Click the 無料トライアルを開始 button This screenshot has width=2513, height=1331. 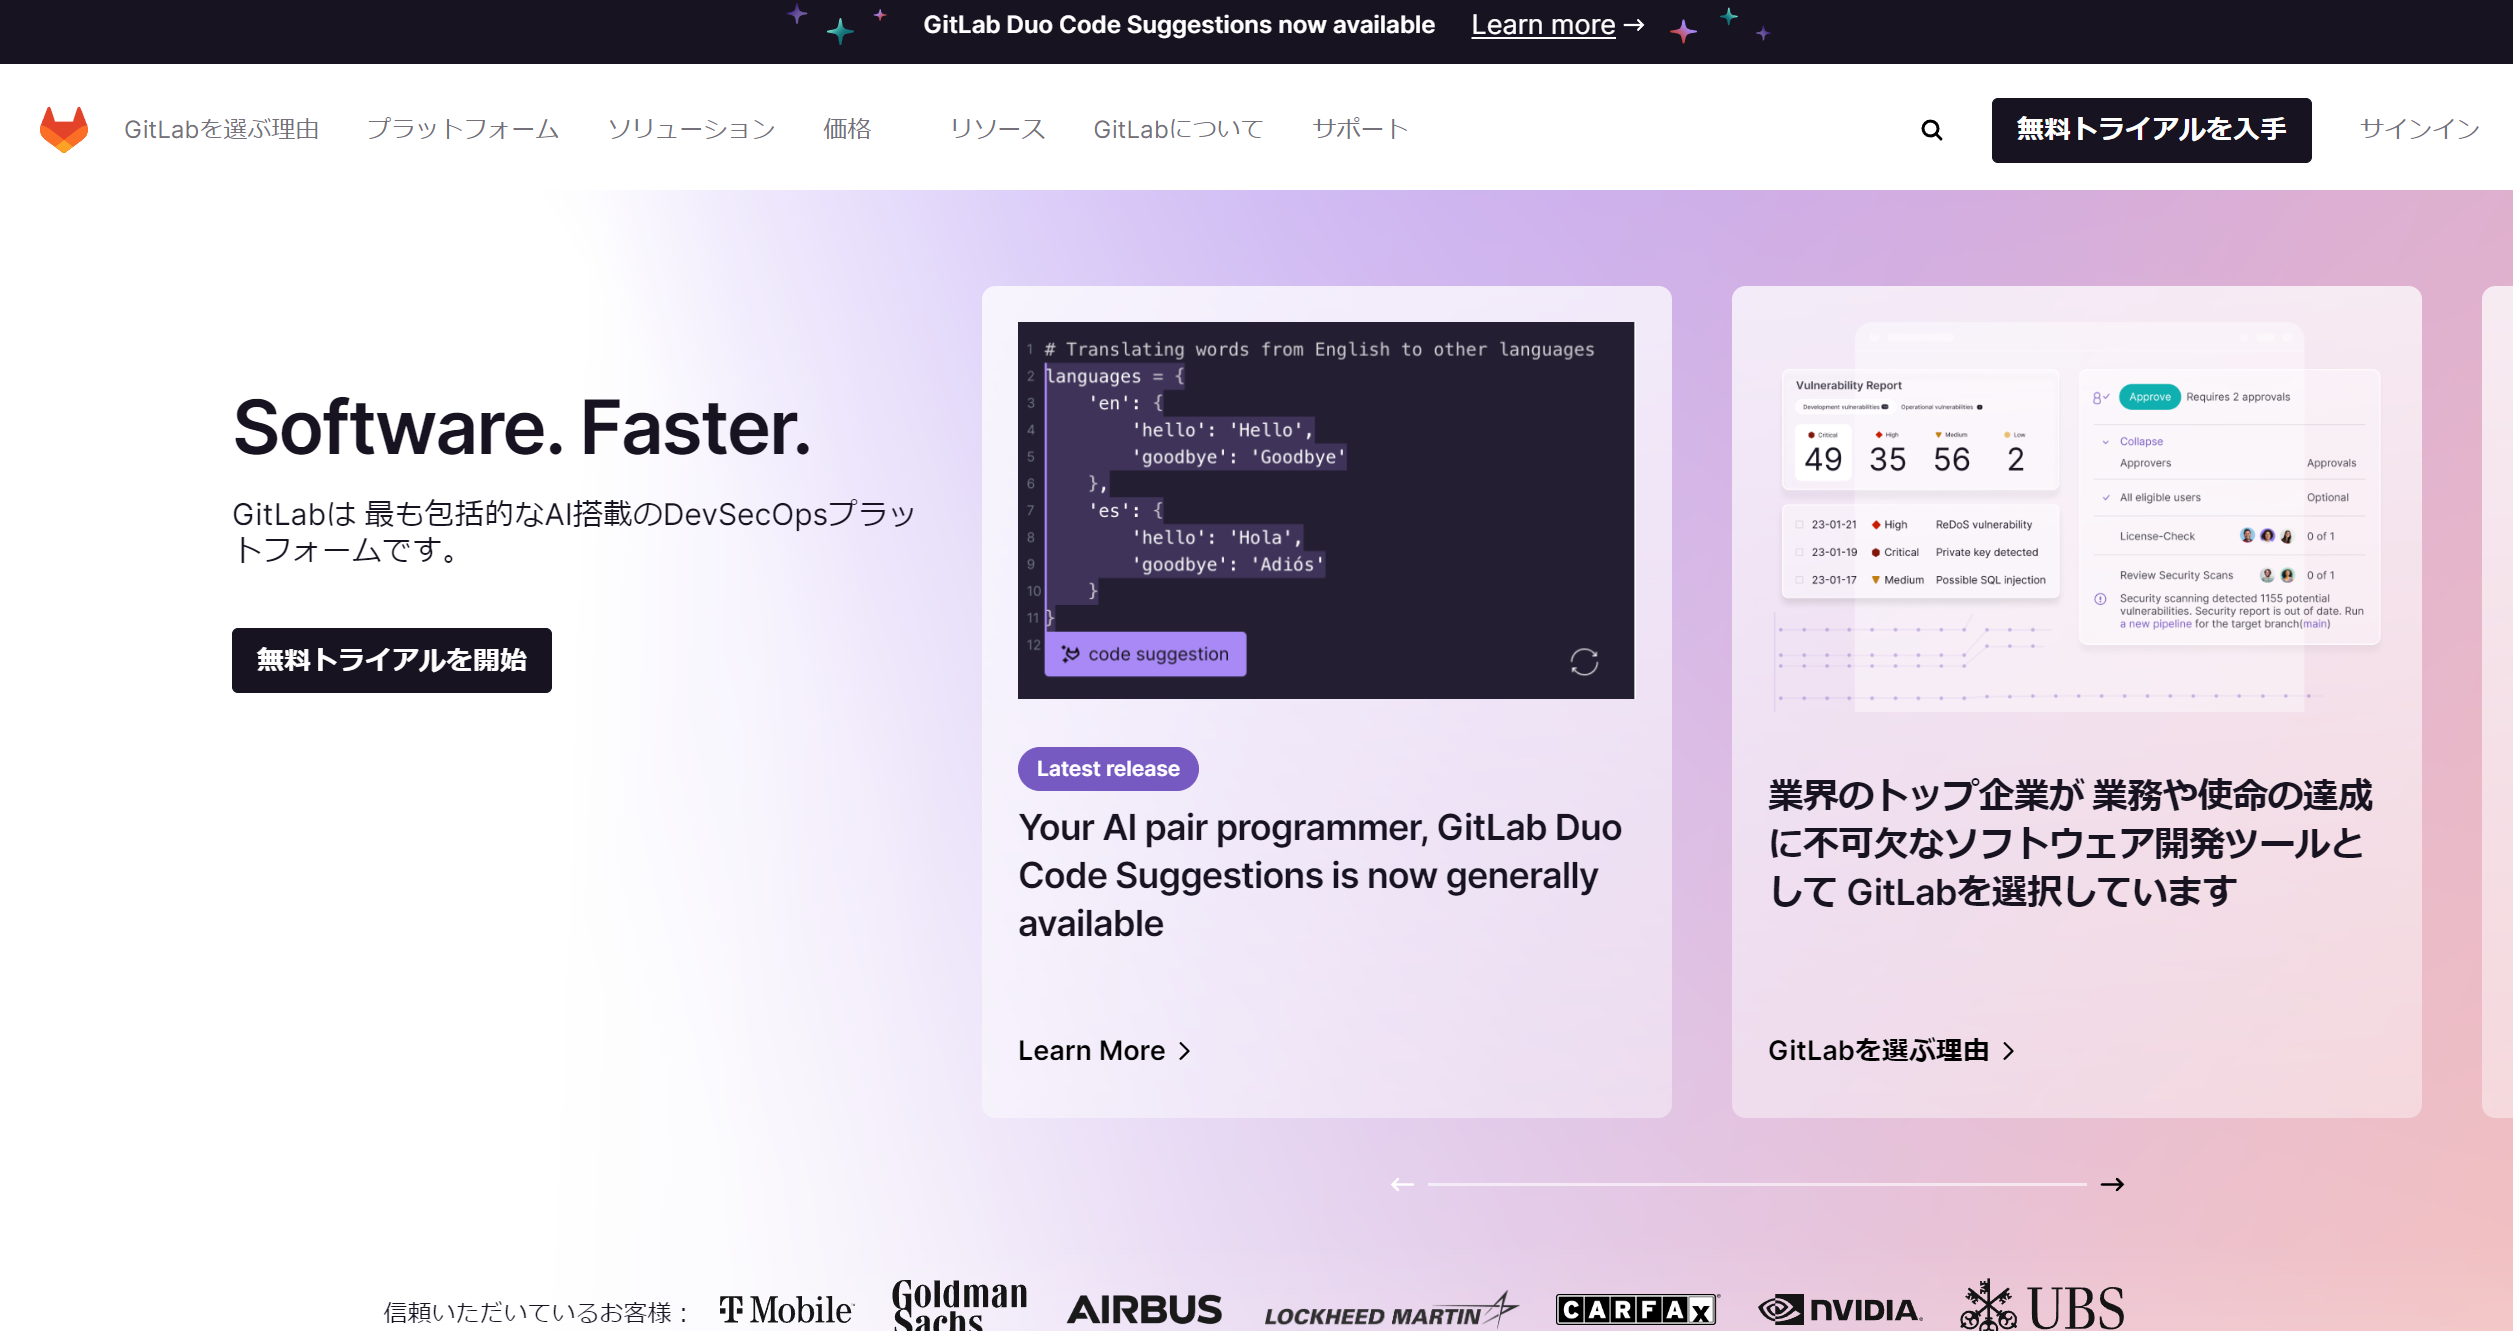point(391,660)
